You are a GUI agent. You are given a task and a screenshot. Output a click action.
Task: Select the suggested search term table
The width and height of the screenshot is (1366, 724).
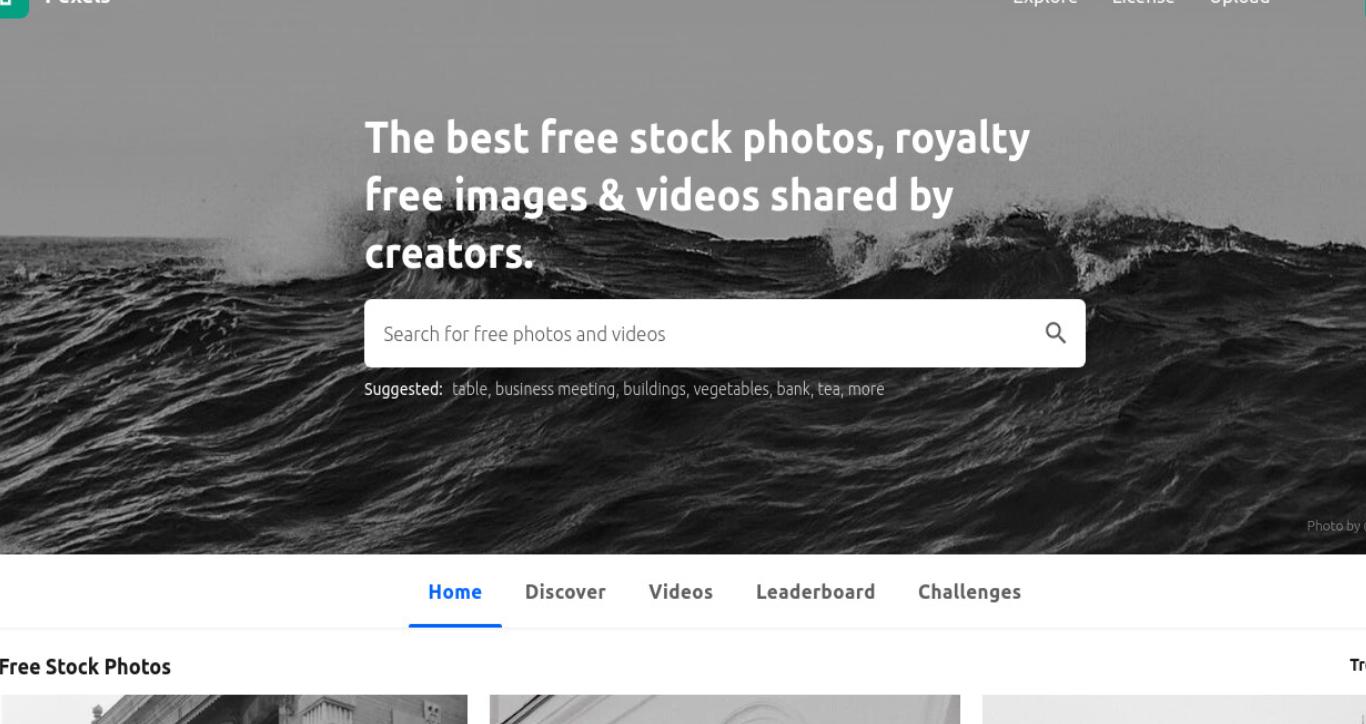pos(470,389)
